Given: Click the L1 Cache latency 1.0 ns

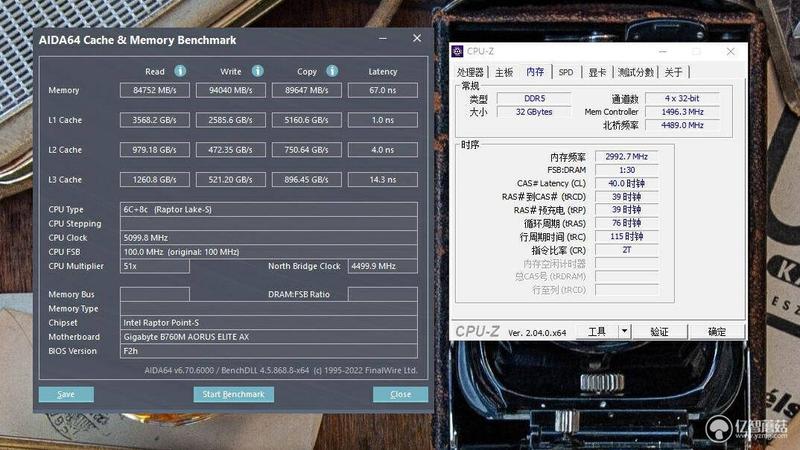Looking at the screenshot, I should pyautogui.click(x=383, y=120).
